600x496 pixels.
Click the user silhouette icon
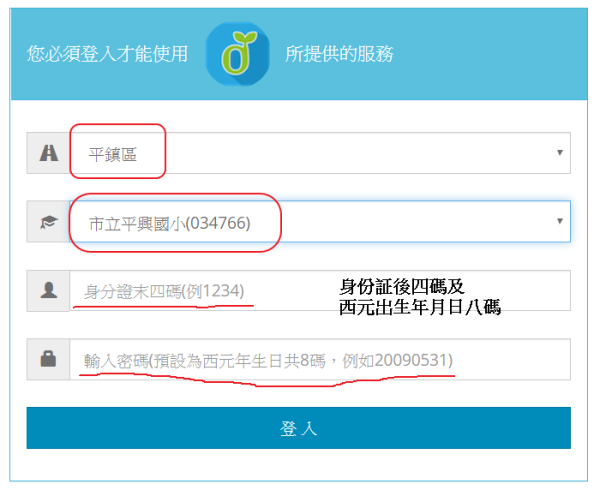click(x=48, y=291)
